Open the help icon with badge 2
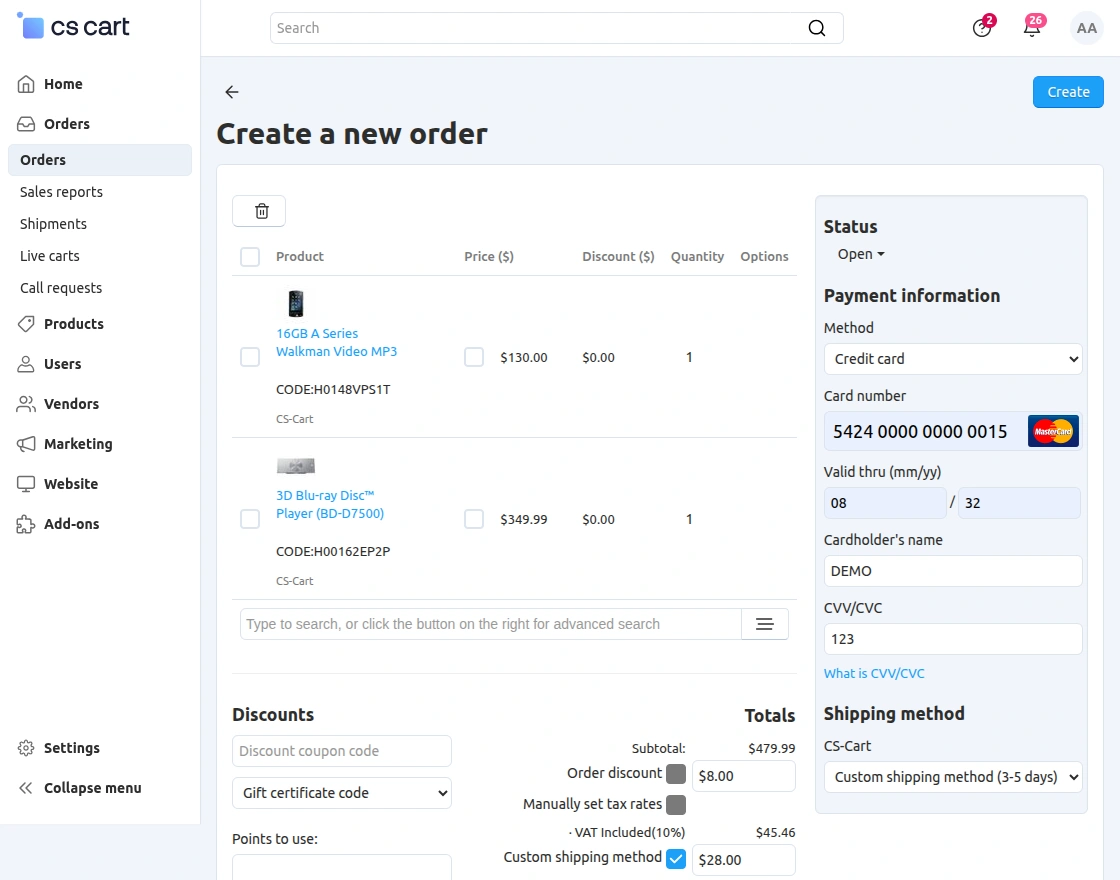1120x880 pixels. pos(982,27)
